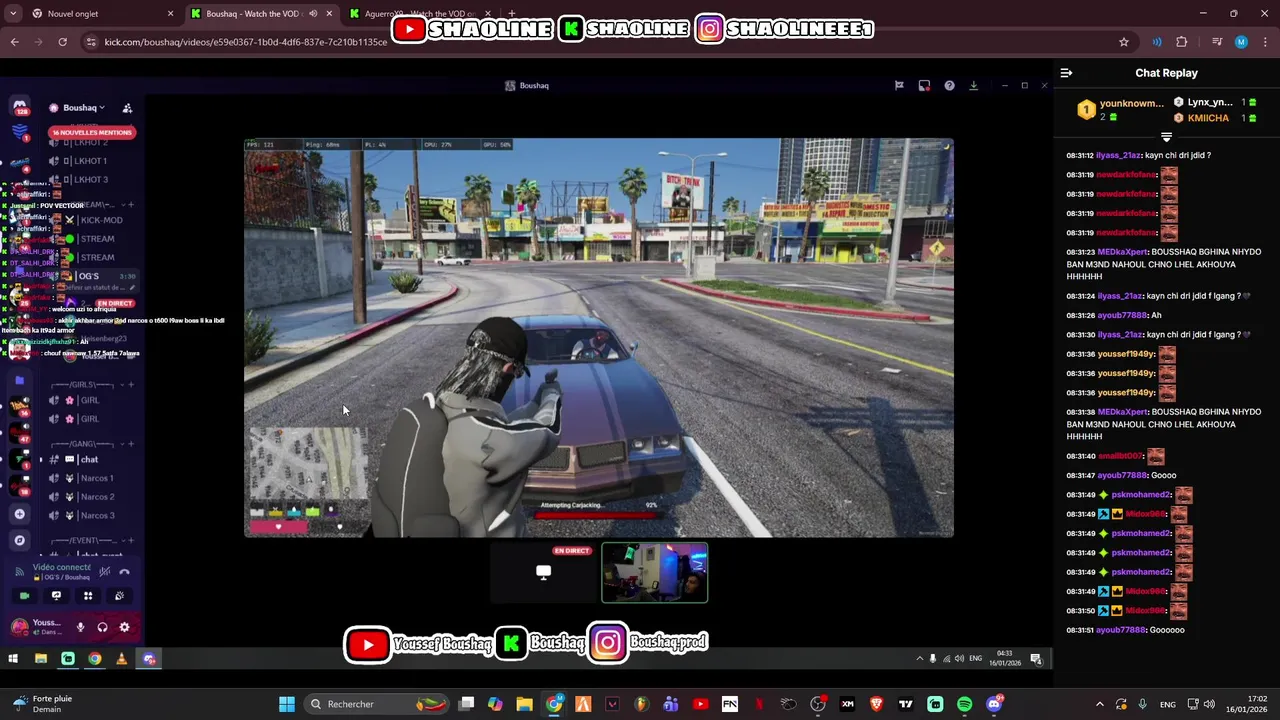This screenshot has width=1280, height=720.
Task: Click smallbt007 username in chat replay
Action: (1120, 456)
